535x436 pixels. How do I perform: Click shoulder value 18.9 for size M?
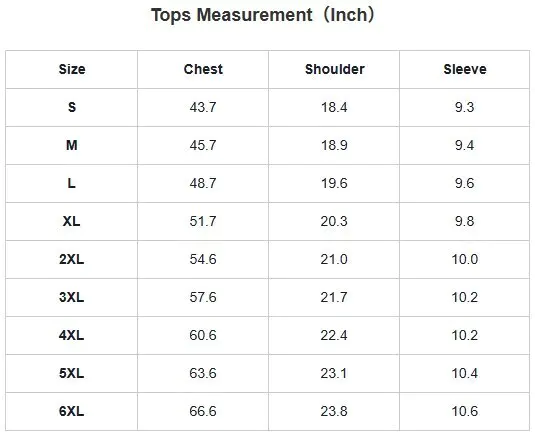pos(334,145)
